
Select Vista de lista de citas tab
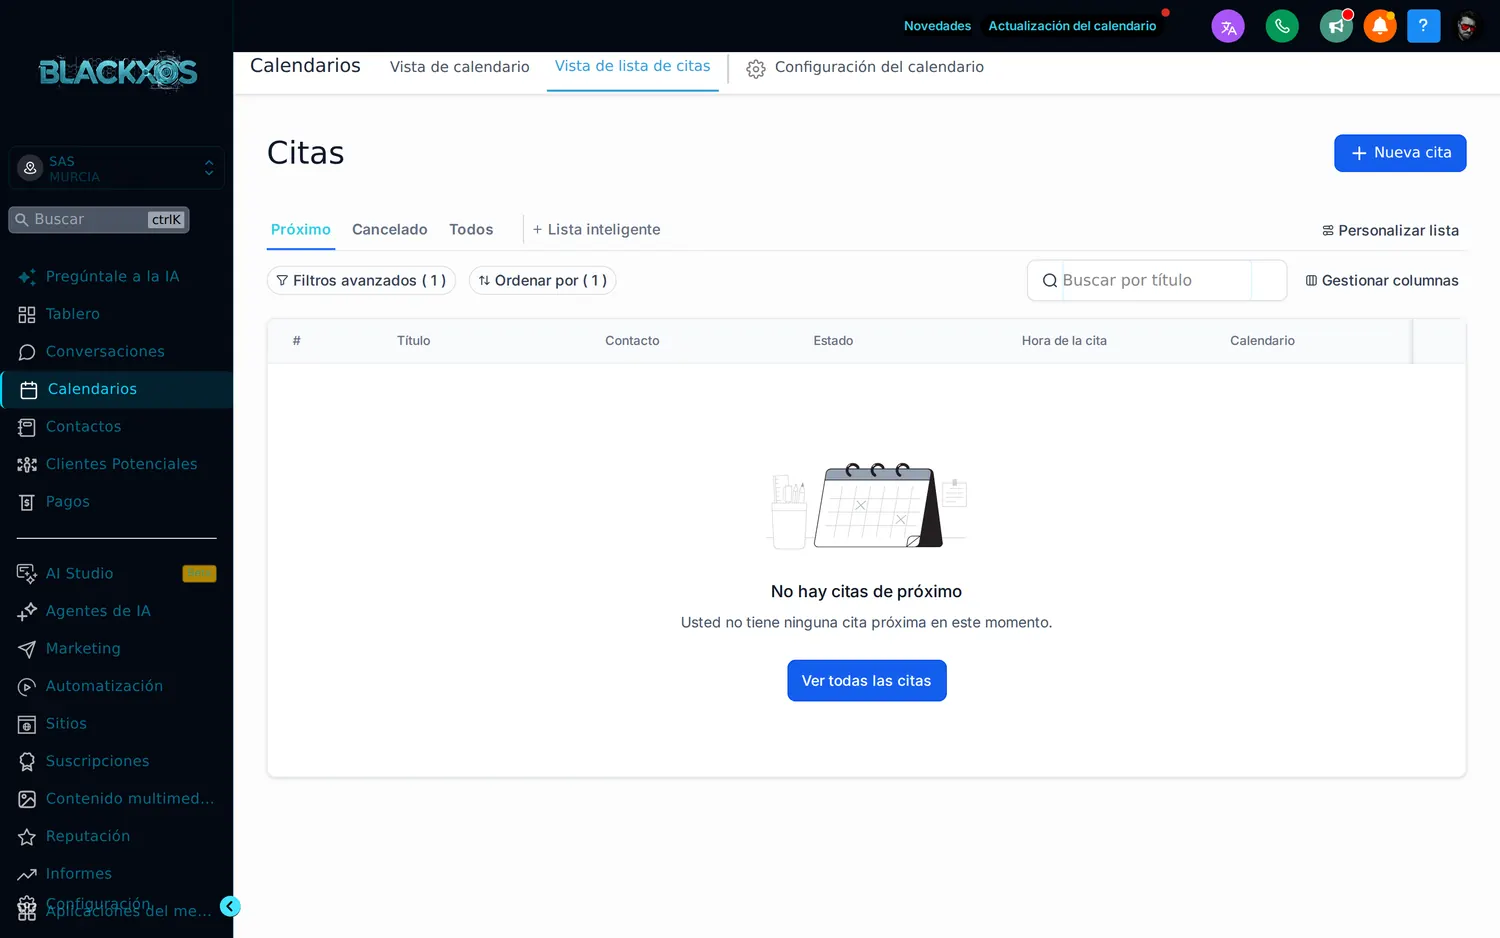coord(633,66)
